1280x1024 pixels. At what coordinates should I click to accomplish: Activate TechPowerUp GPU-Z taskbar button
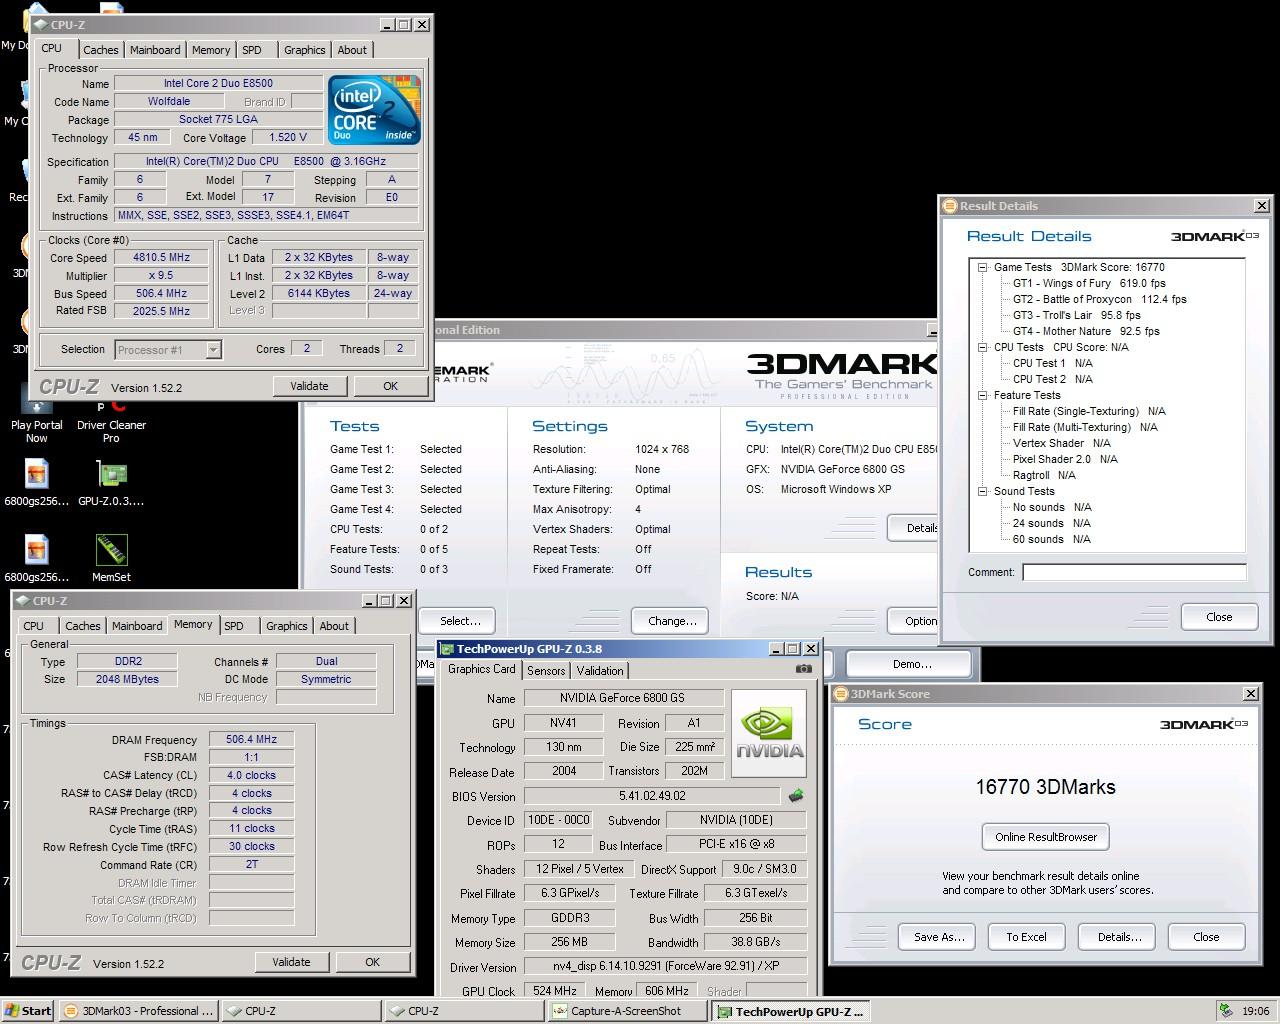click(790, 1011)
